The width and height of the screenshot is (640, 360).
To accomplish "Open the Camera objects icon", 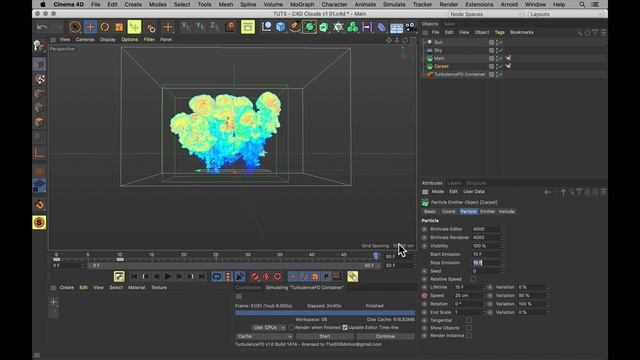I will tap(411, 27).
